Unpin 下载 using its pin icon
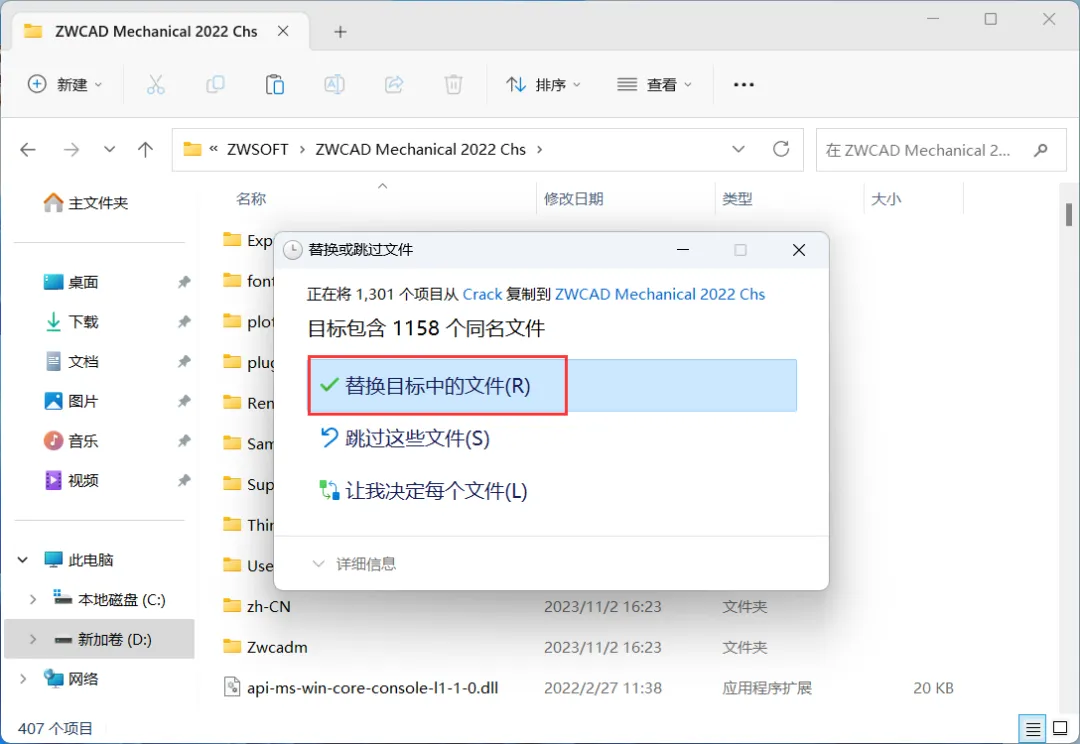Screen dimensions: 1080x744 click(x=184, y=322)
